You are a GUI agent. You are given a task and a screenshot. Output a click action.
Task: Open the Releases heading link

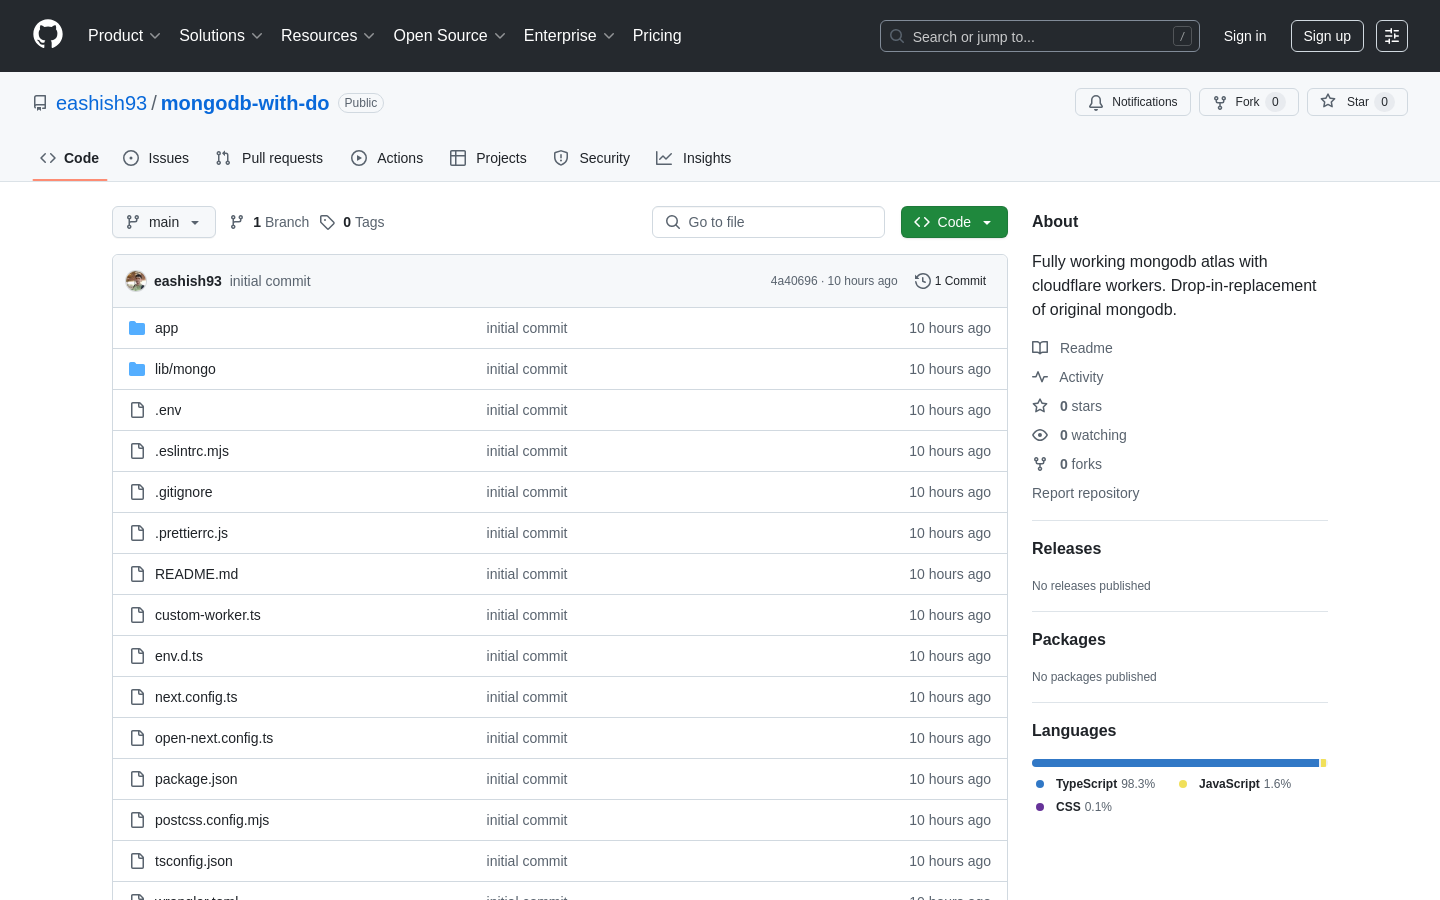1066,549
